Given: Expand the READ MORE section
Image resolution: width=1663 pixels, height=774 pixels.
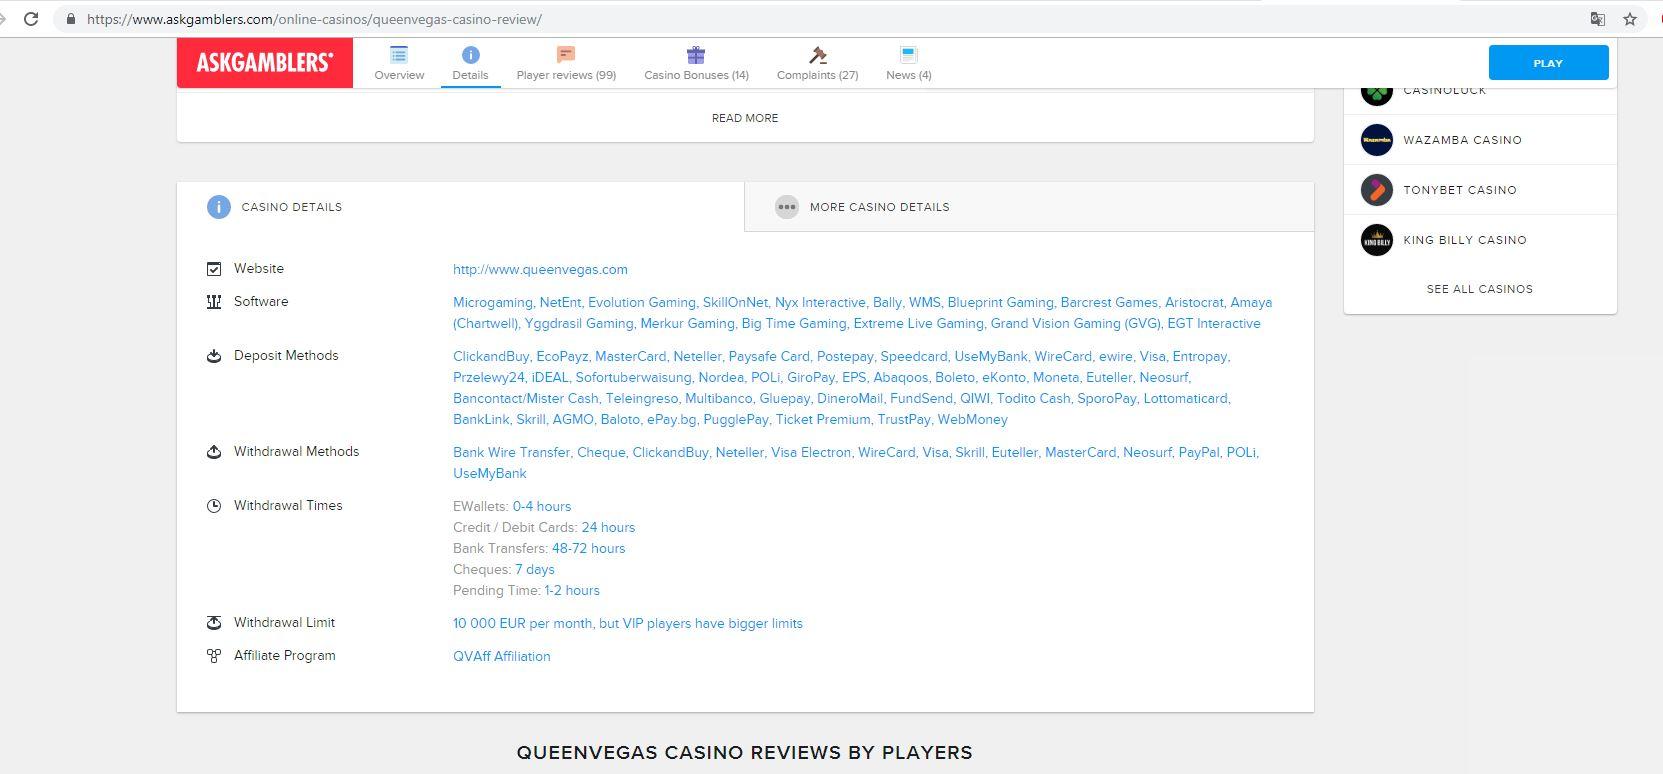Looking at the screenshot, I should pos(745,118).
